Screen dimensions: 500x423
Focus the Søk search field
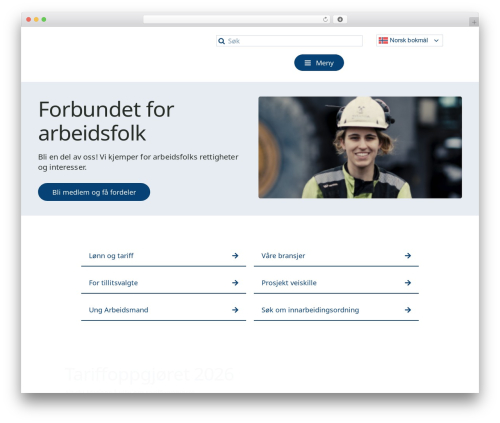289,41
